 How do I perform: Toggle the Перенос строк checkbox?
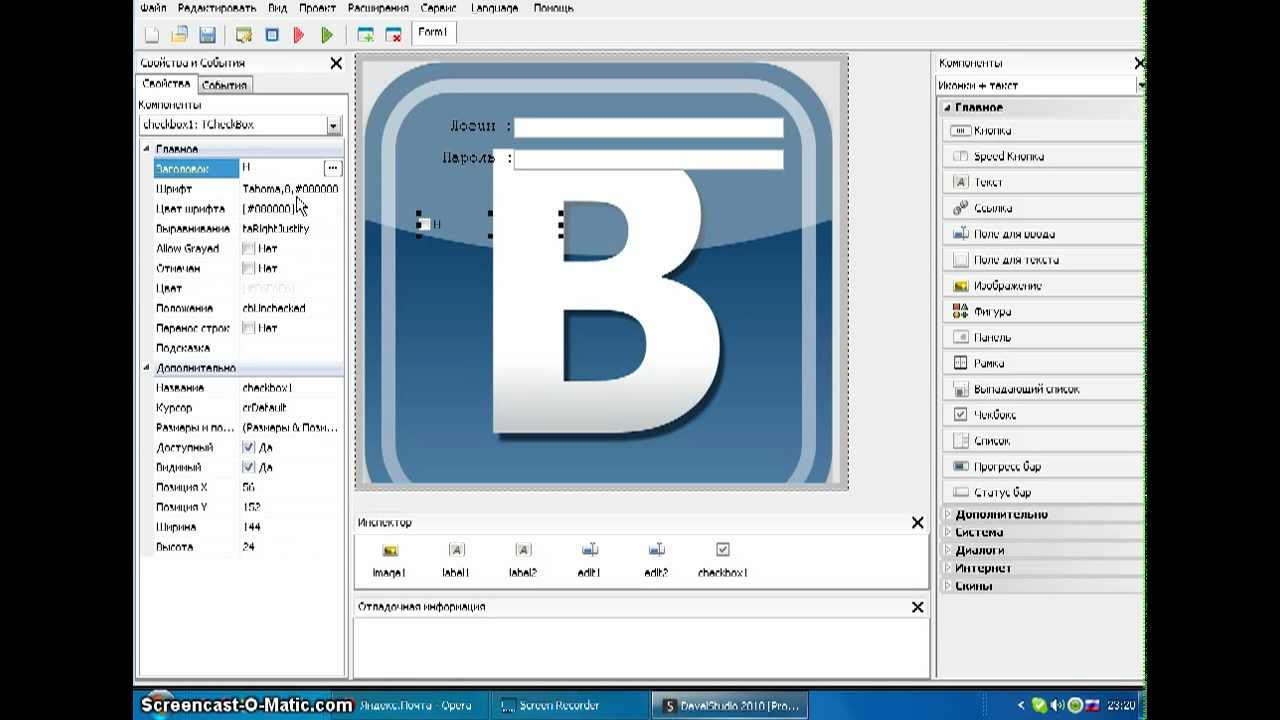[x=248, y=328]
